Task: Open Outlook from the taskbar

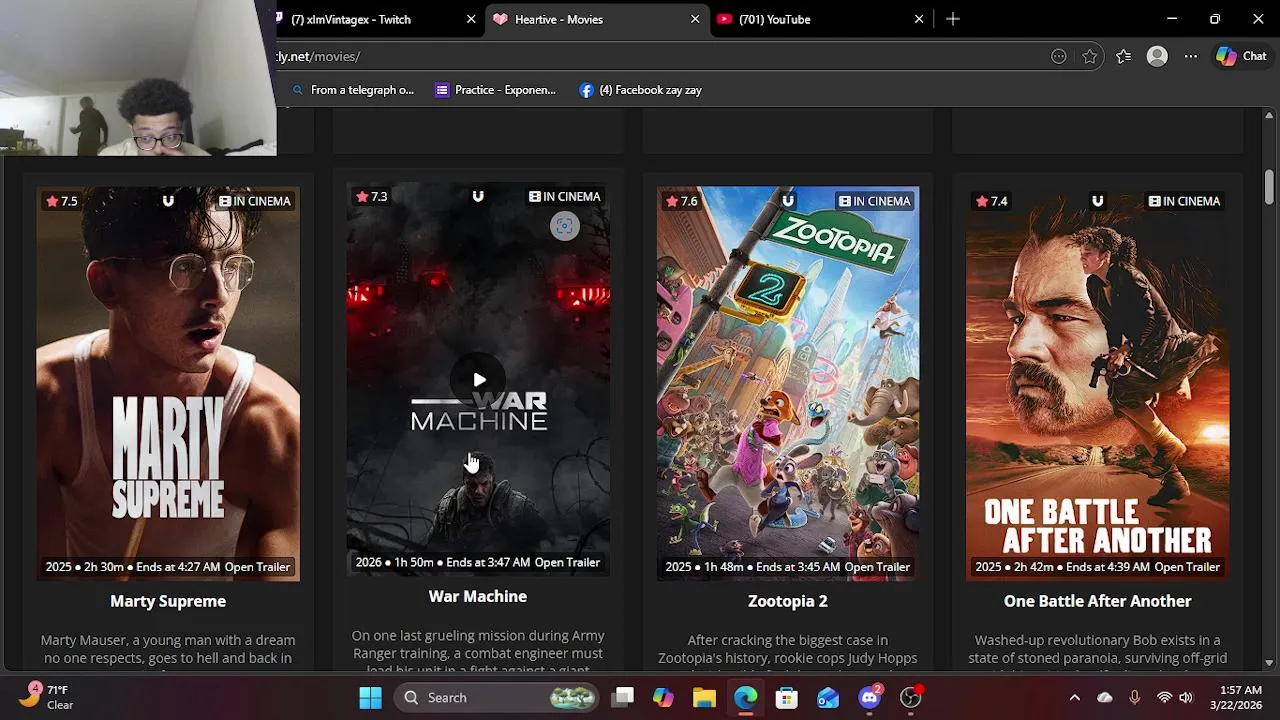Action: (x=828, y=698)
